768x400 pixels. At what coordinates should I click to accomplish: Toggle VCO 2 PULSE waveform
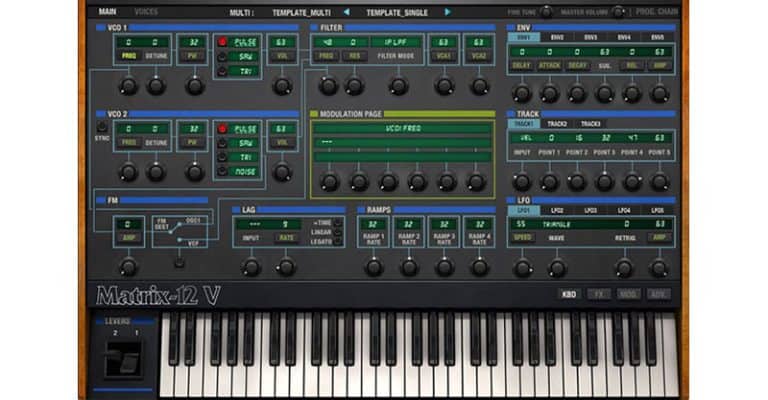click(222, 129)
